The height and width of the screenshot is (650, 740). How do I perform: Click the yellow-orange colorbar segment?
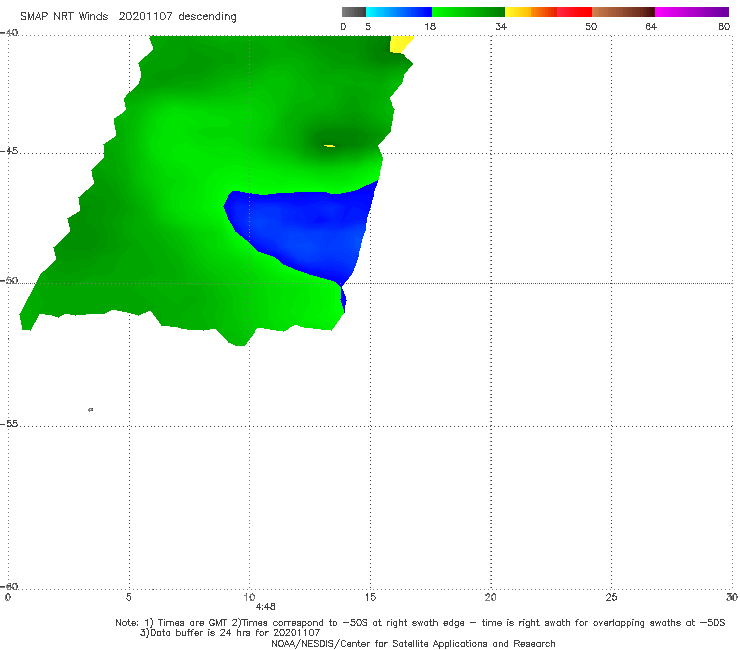coord(530,12)
